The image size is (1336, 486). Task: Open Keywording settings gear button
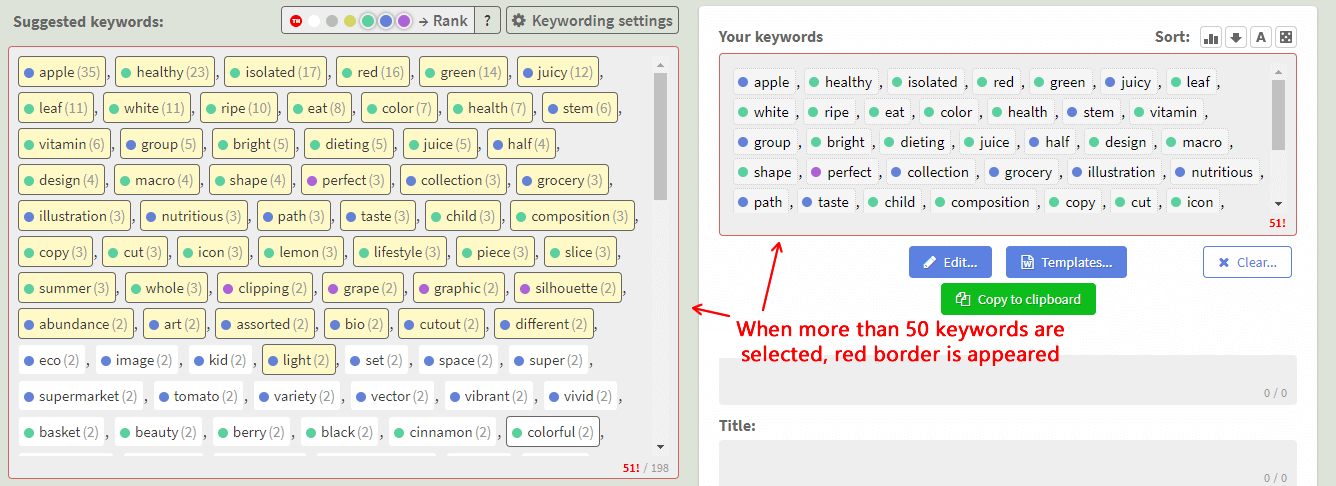pos(592,20)
